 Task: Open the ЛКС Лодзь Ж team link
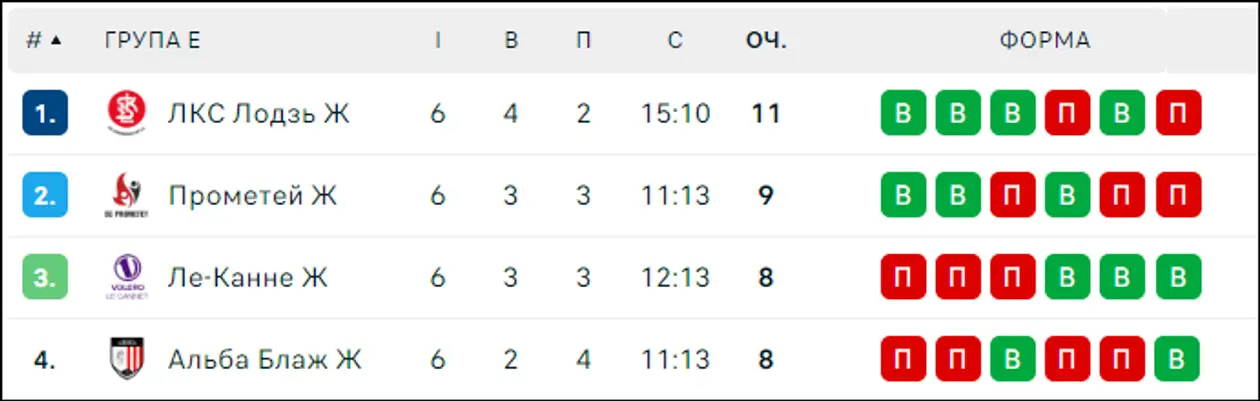259,113
